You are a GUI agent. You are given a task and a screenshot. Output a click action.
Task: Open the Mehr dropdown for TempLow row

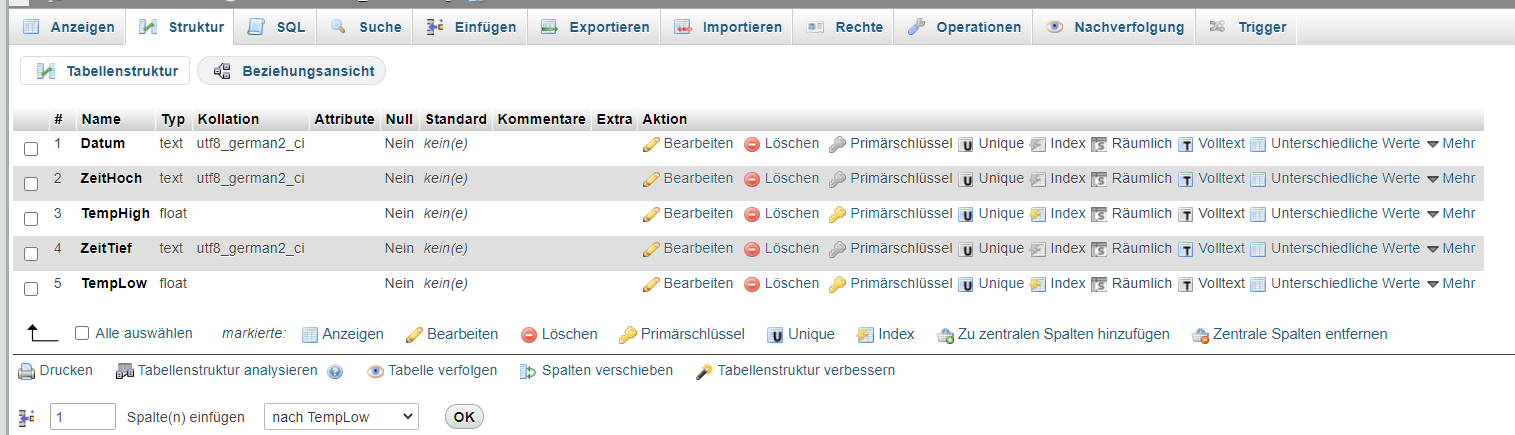point(1451,284)
